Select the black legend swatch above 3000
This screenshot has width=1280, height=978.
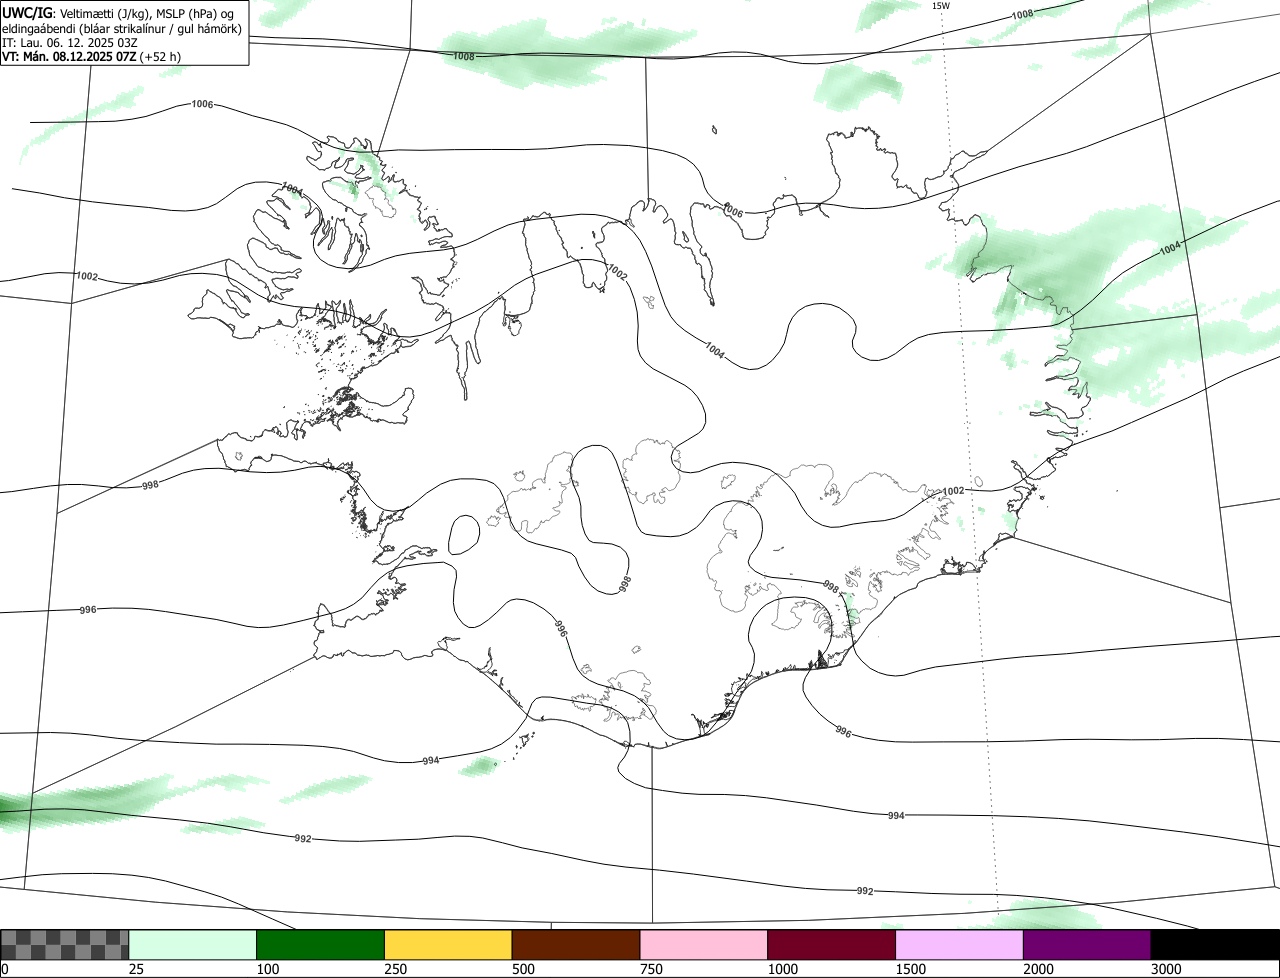[1215, 945]
